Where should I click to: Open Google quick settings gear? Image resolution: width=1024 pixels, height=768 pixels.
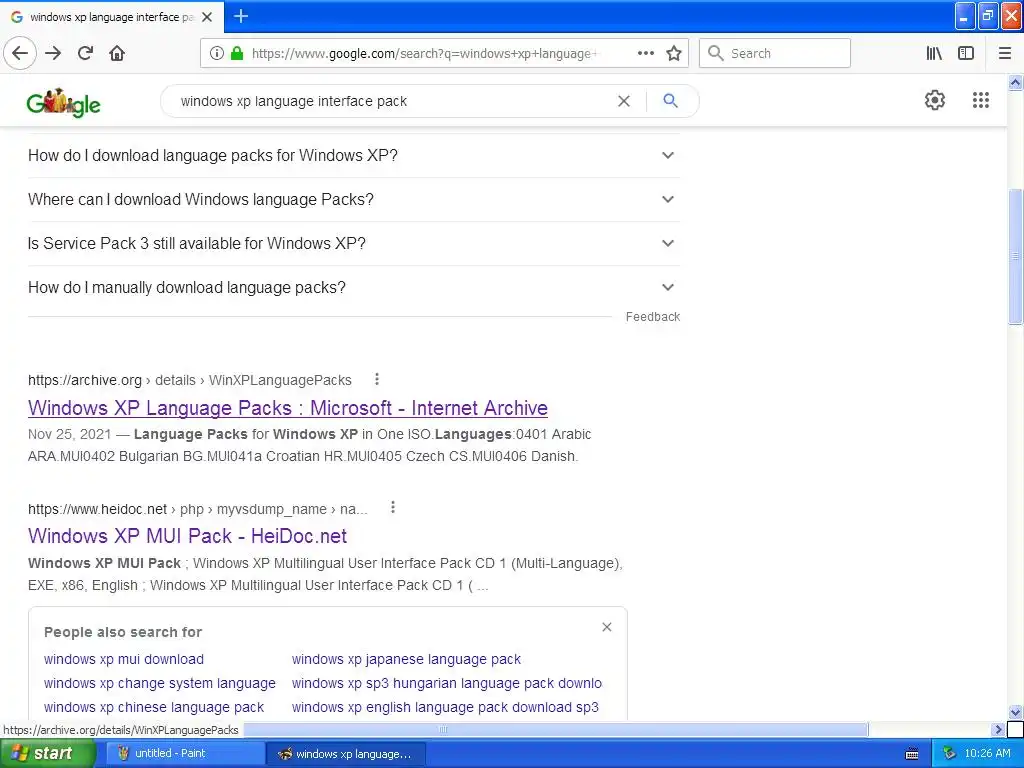click(x=935, y=100)
